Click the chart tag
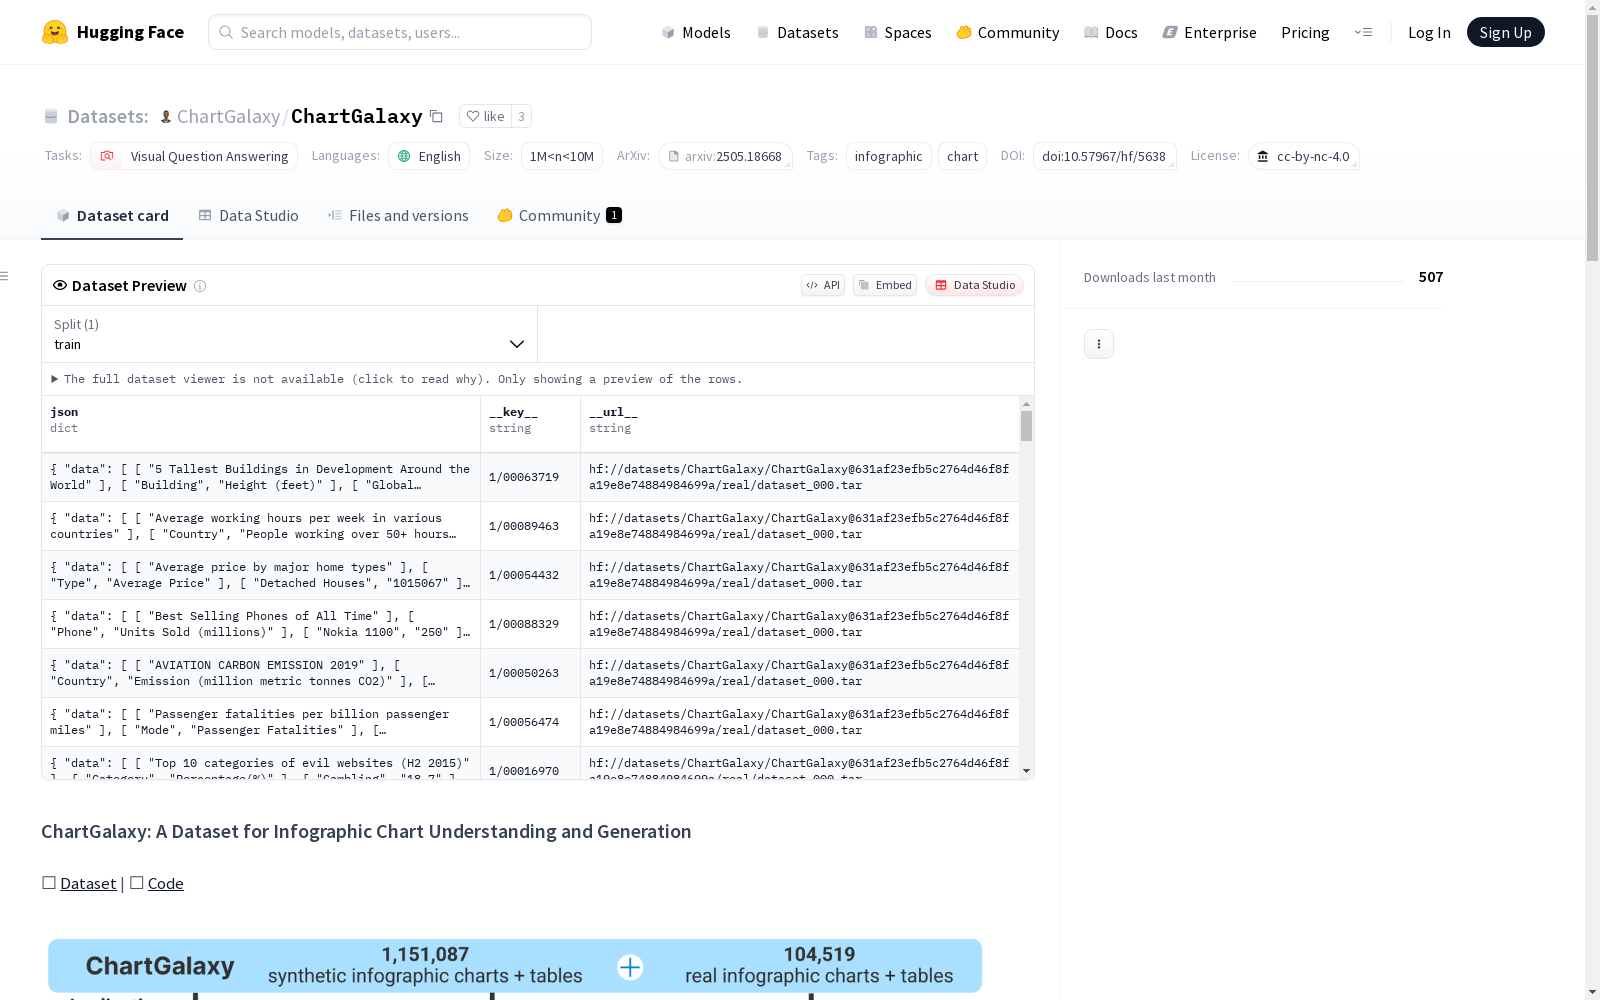The image size is (1600, 1000). tap(962, 156)
